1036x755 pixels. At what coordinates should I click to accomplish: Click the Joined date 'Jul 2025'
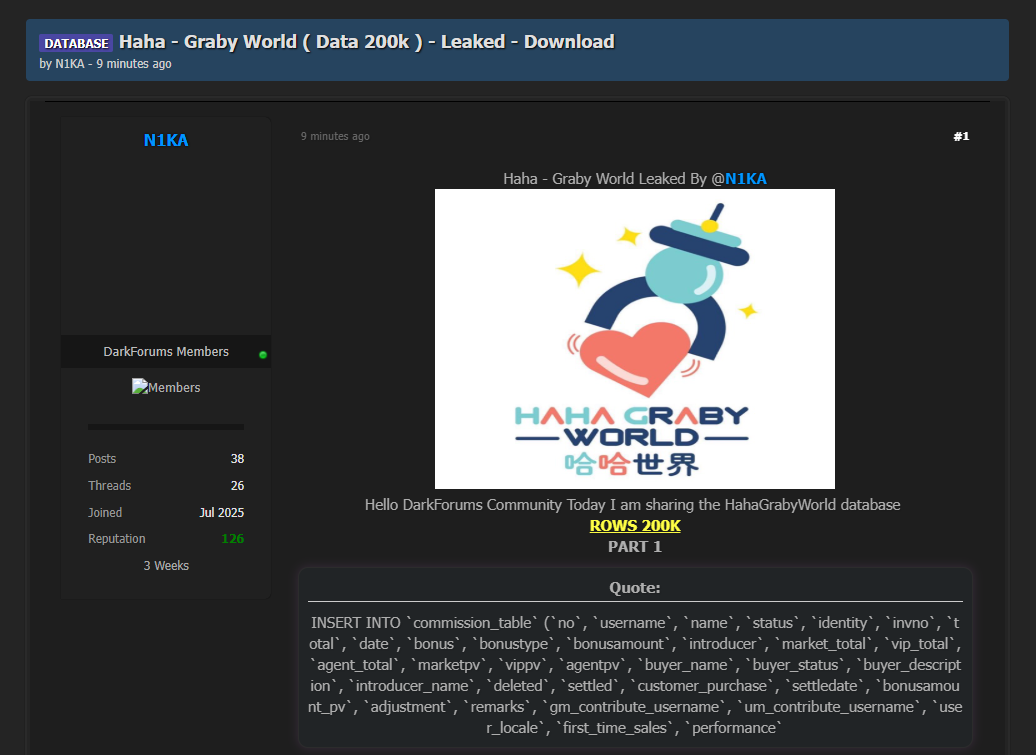coord(221,513)
